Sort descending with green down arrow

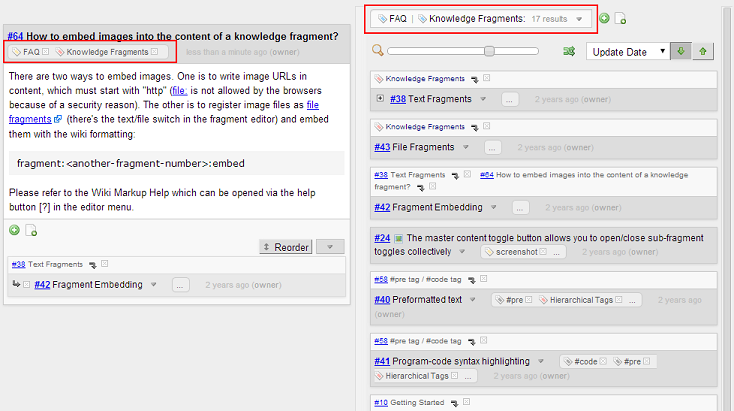click(x=680, y=51)
